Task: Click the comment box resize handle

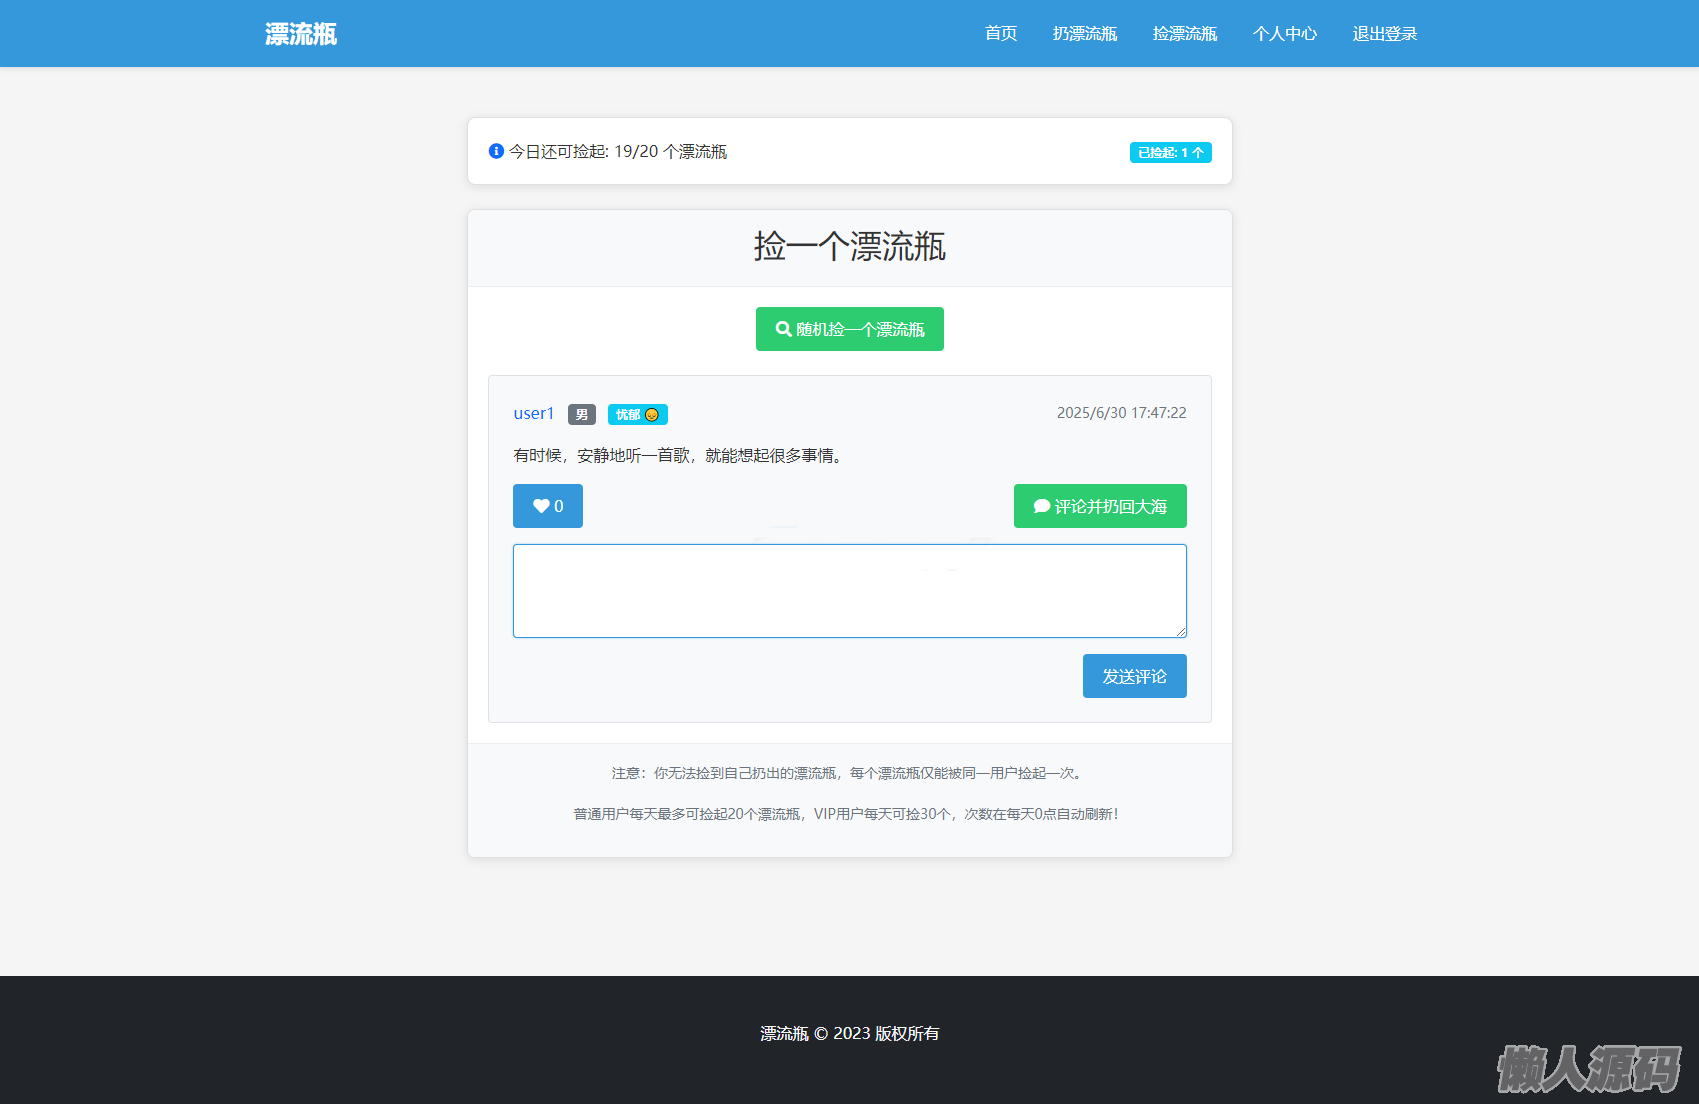Action: [1181, 632]
